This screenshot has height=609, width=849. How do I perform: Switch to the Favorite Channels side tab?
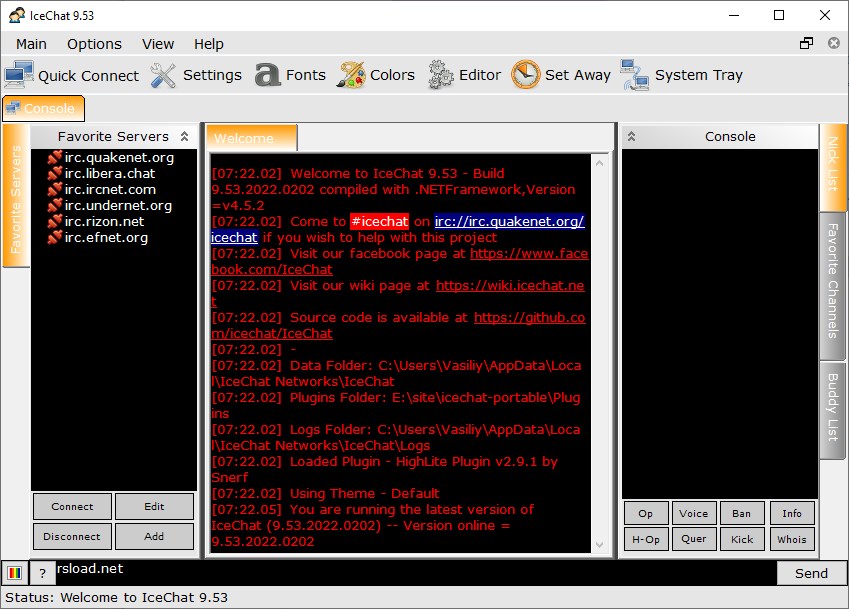click(x=832, y=279)
